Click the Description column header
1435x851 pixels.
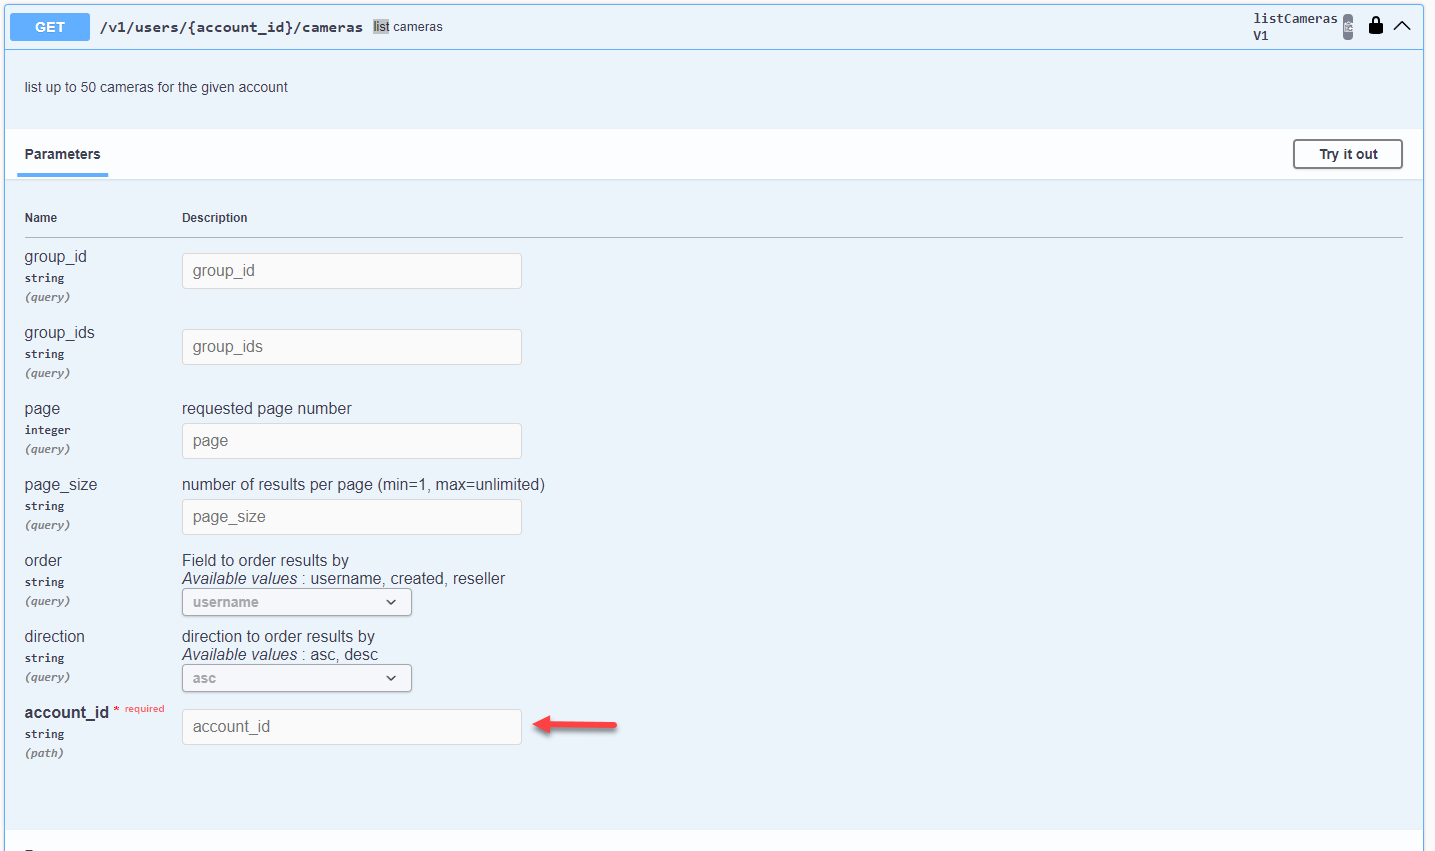[x=214, y=218]
